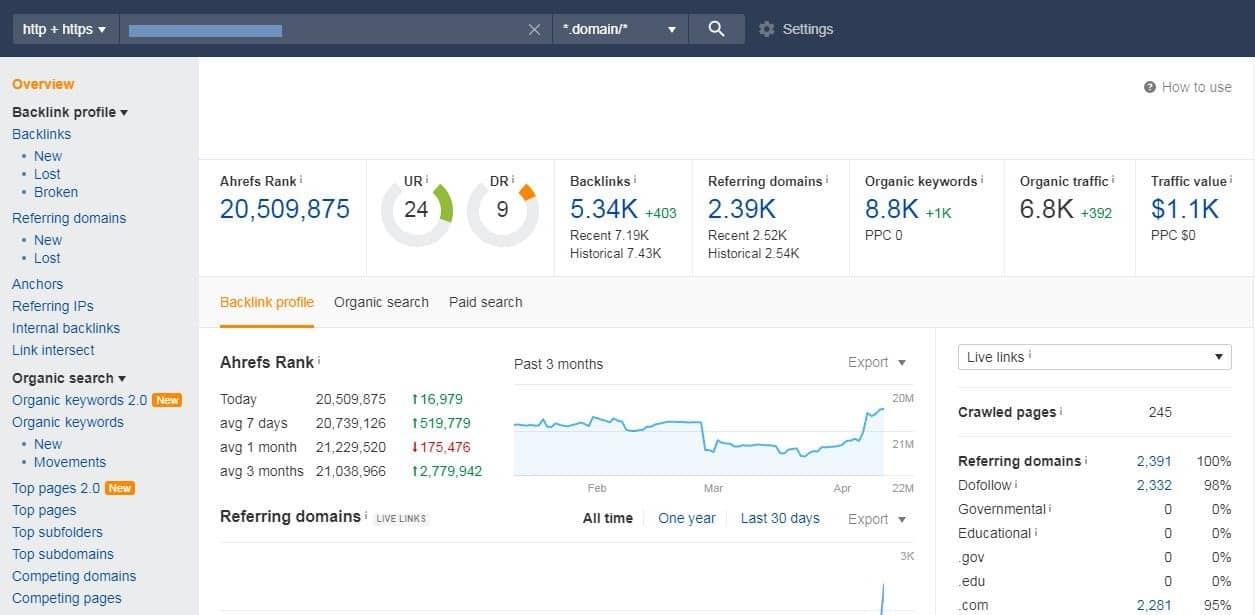This screenshot has width=1255, height=615.
Task: Collapse the Organic search sidebar section
Action: 69,378
